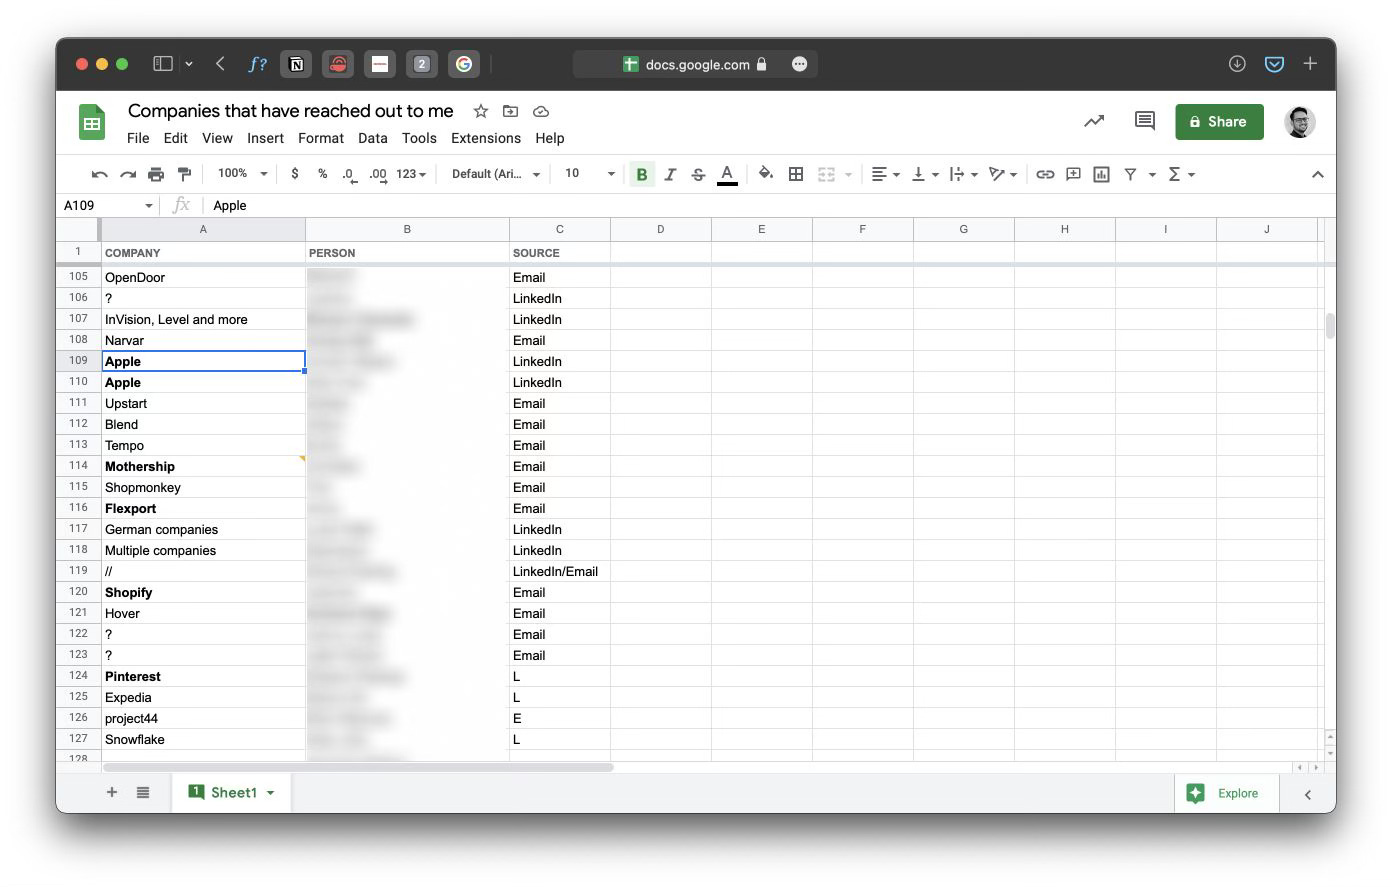Open the functions dropdown
1392x887 pixels.
tap(1181, 174)
